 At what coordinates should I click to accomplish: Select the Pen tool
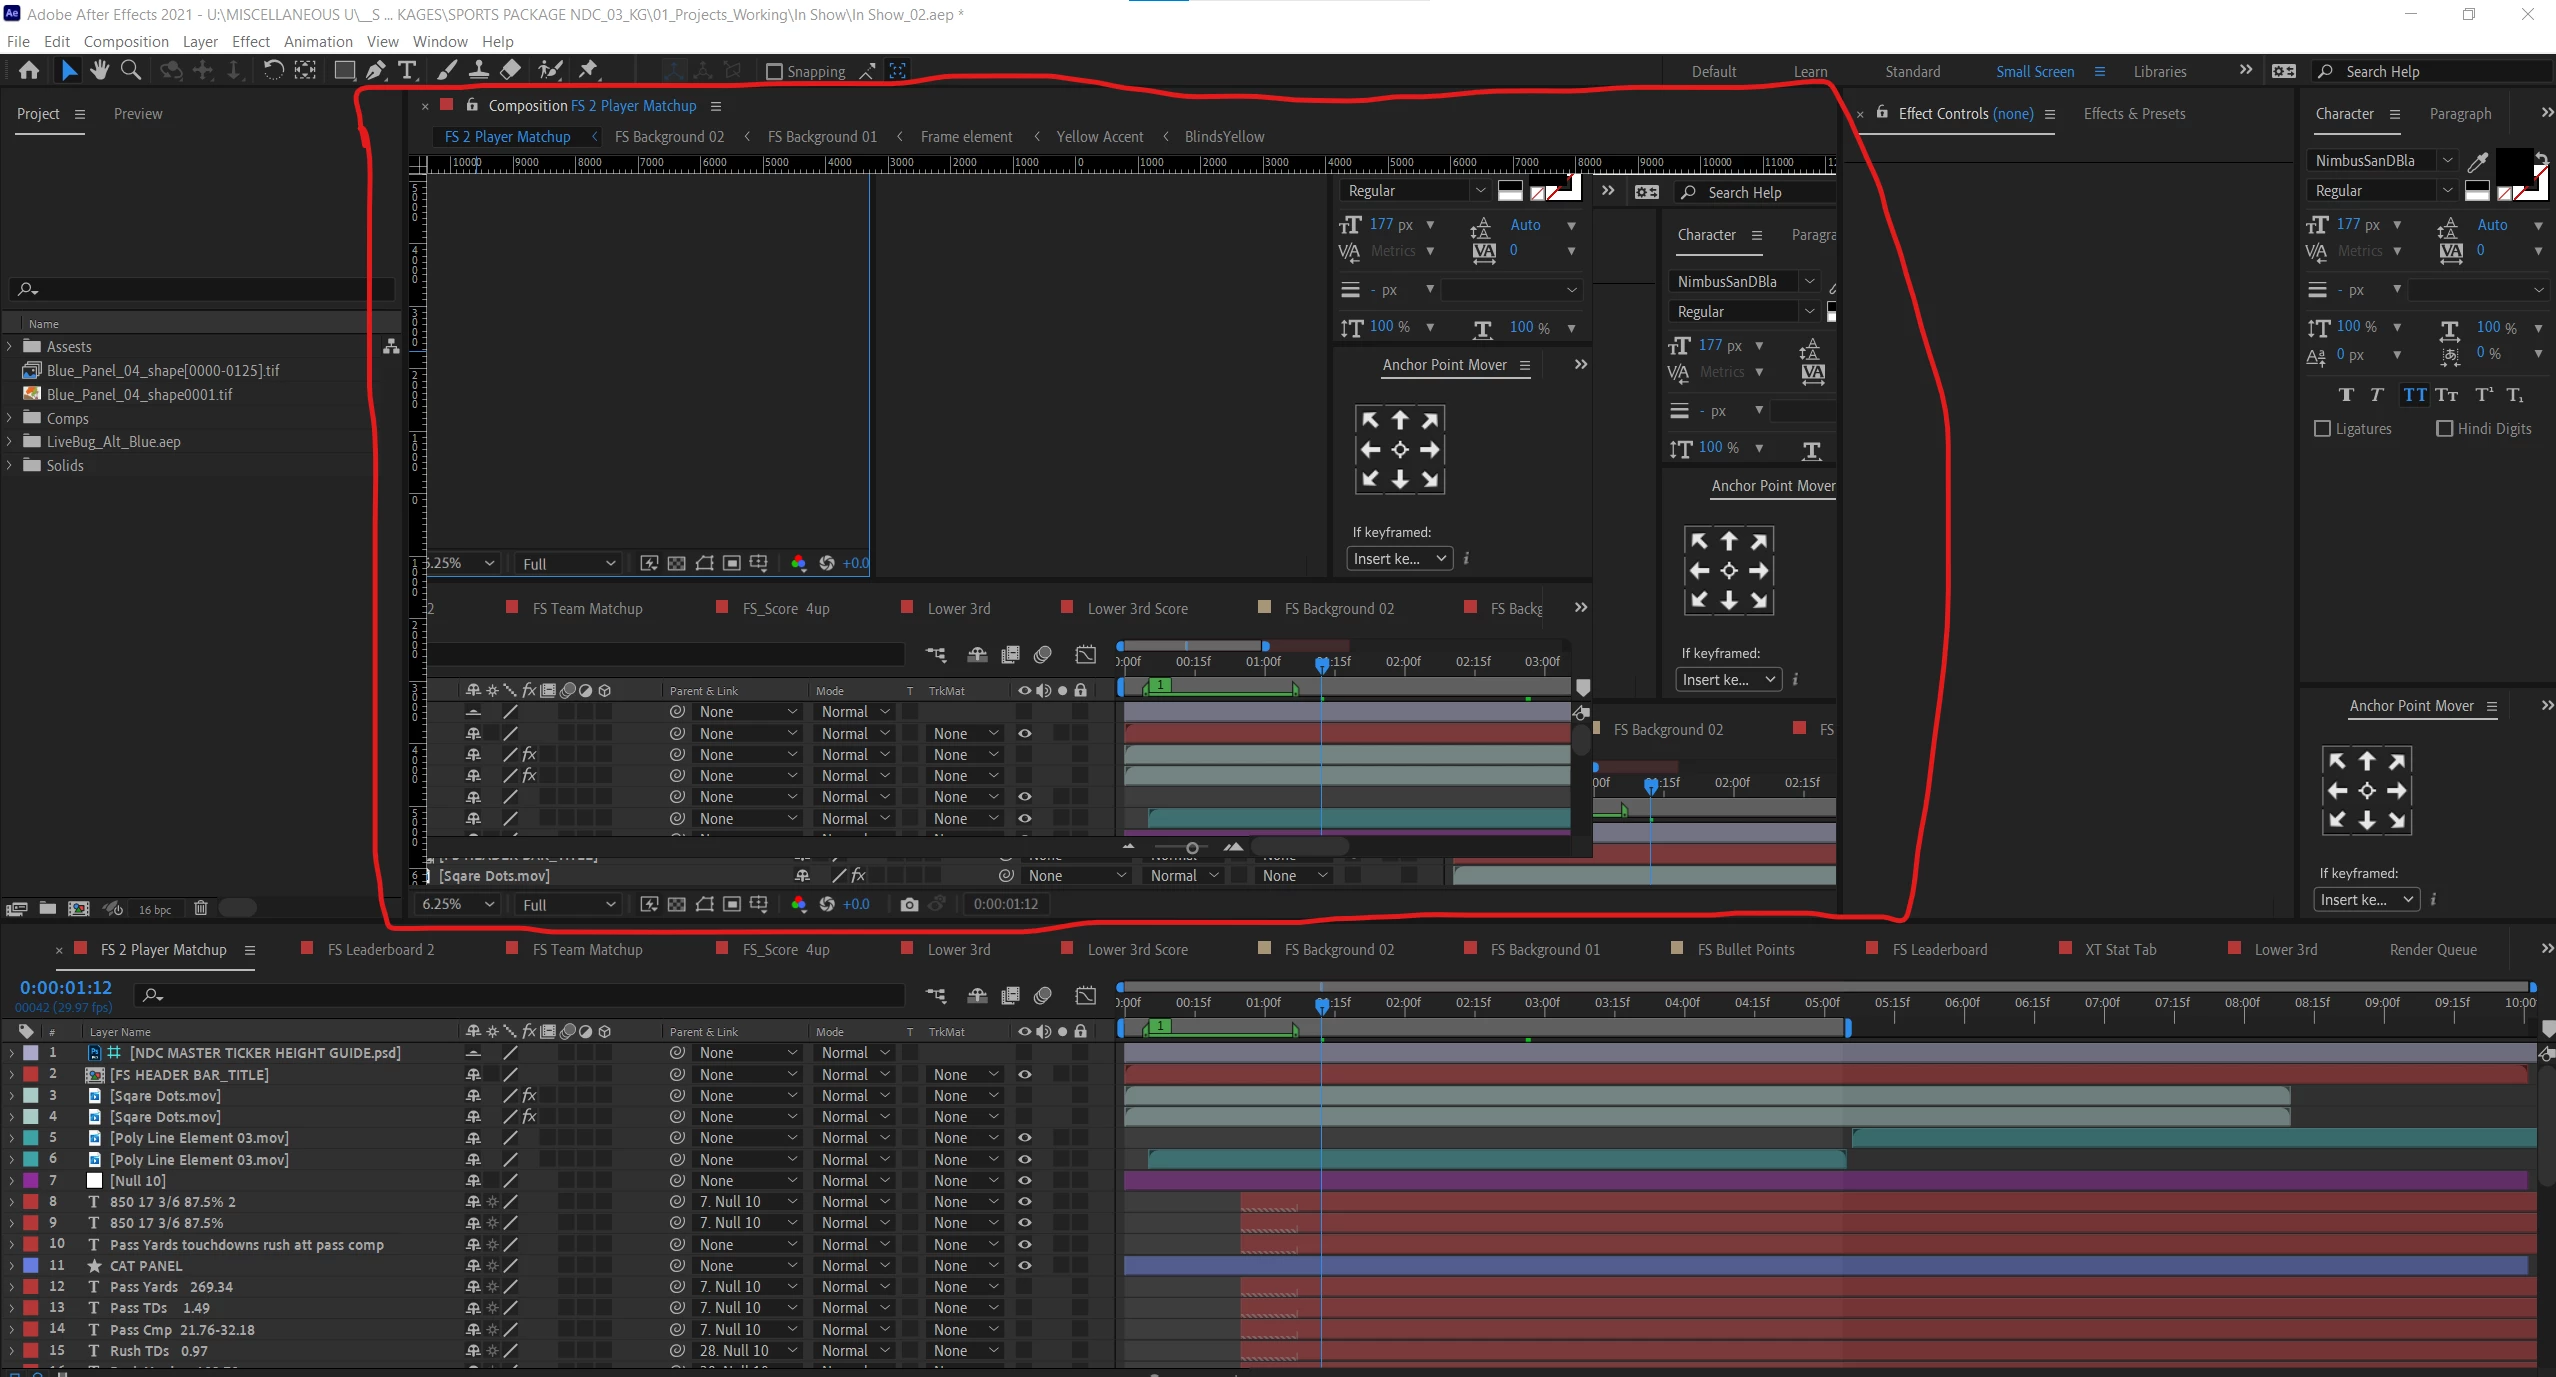[x=375, y=70]
